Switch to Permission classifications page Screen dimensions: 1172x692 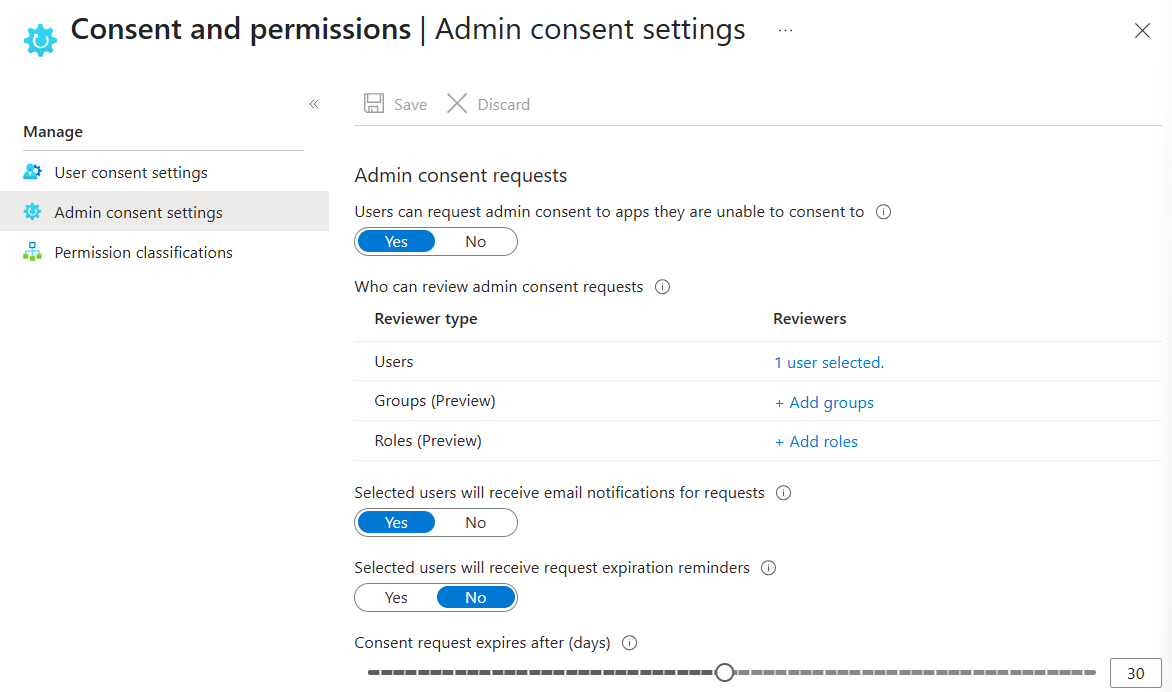click(143, 251)
